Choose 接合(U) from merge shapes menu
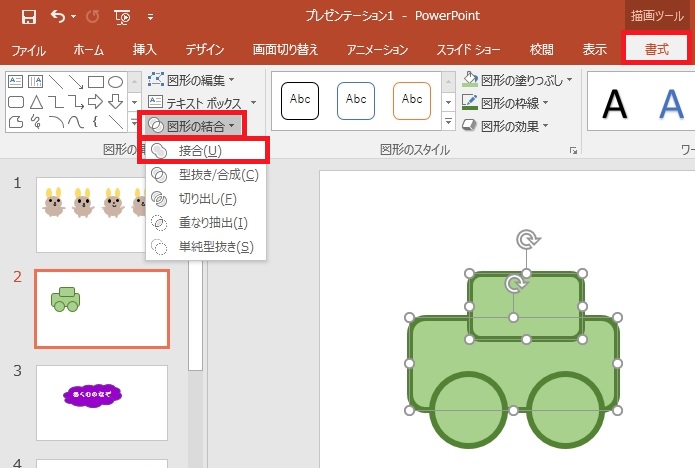 [204, 151]
